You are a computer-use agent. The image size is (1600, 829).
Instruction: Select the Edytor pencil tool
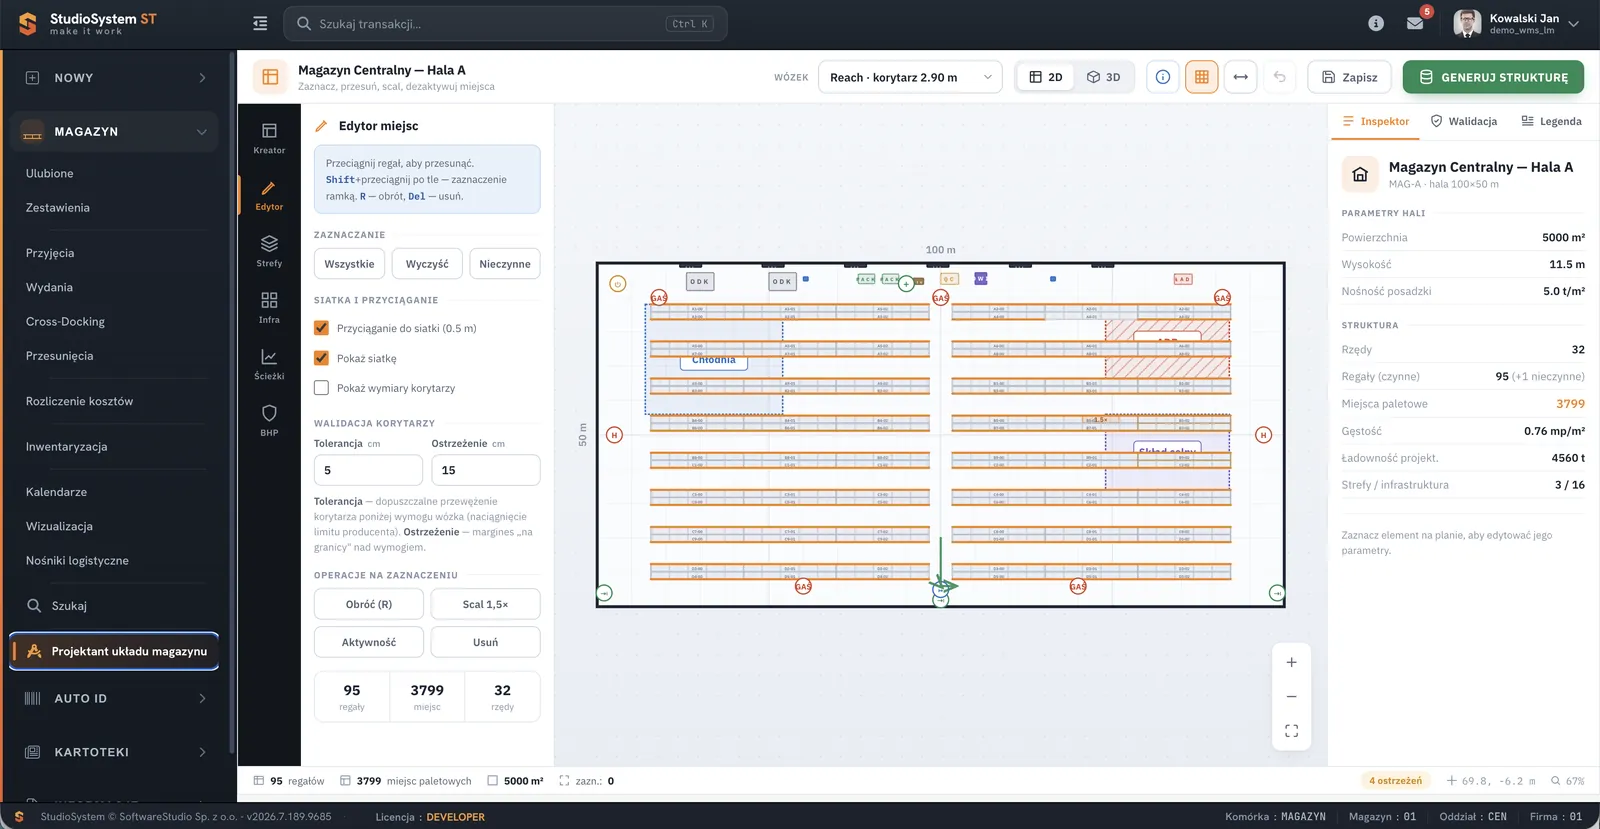pyautogui.click(x=269, y=195)
